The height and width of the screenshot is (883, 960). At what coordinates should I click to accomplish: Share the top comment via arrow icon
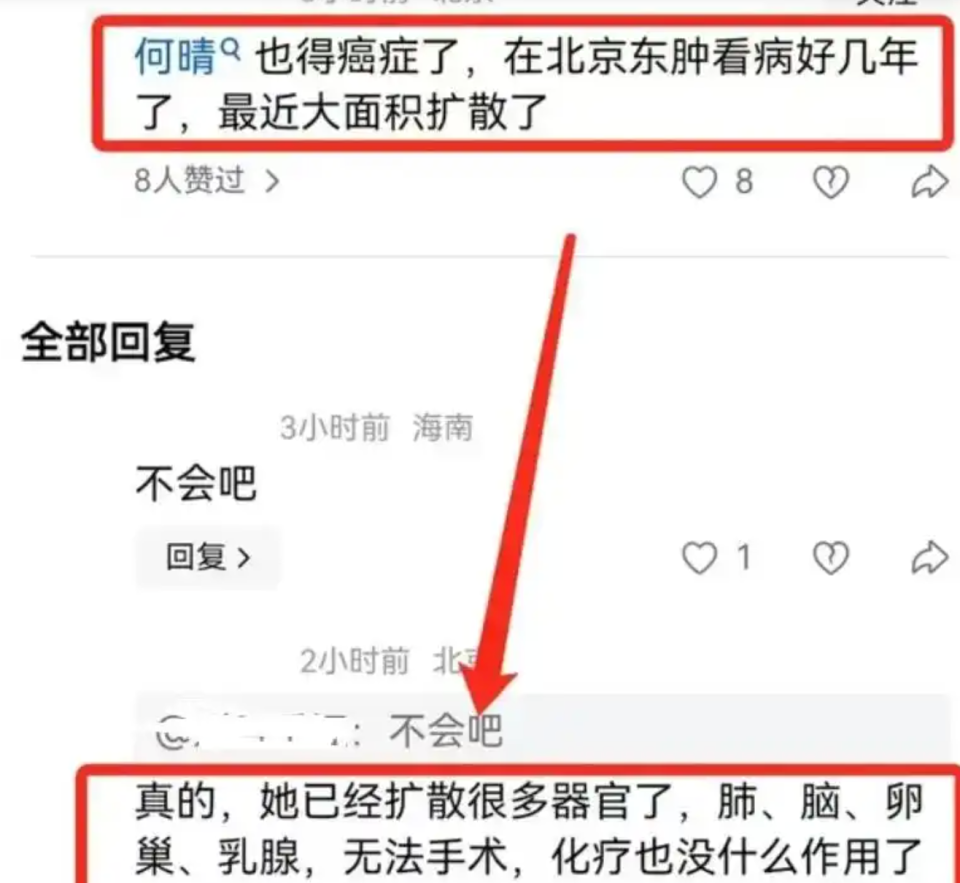pyautogui.click(x=929, y=181)
